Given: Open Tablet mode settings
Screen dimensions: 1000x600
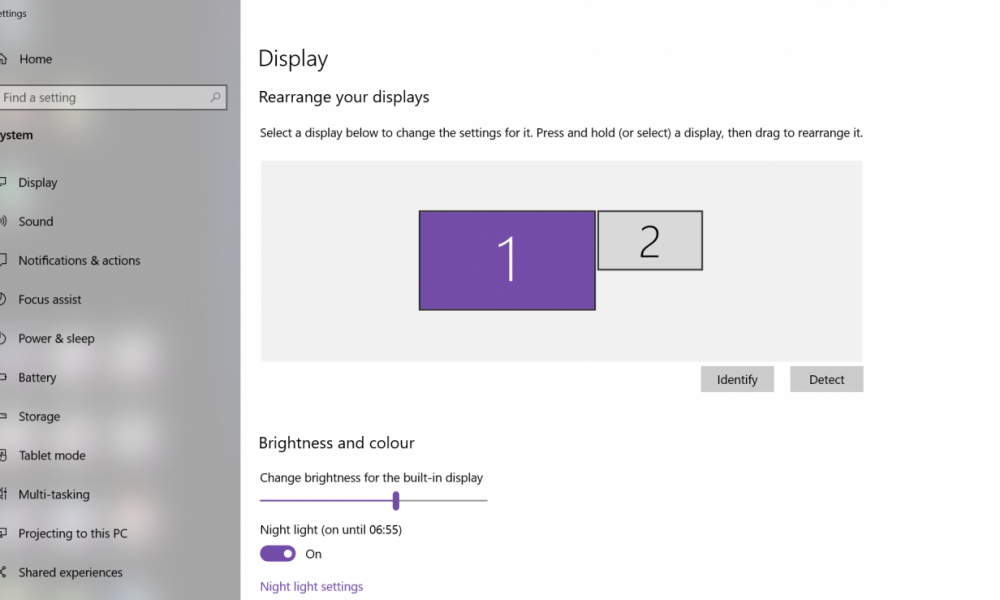Looking at the screenshot, I should click(x=52, y=455).
